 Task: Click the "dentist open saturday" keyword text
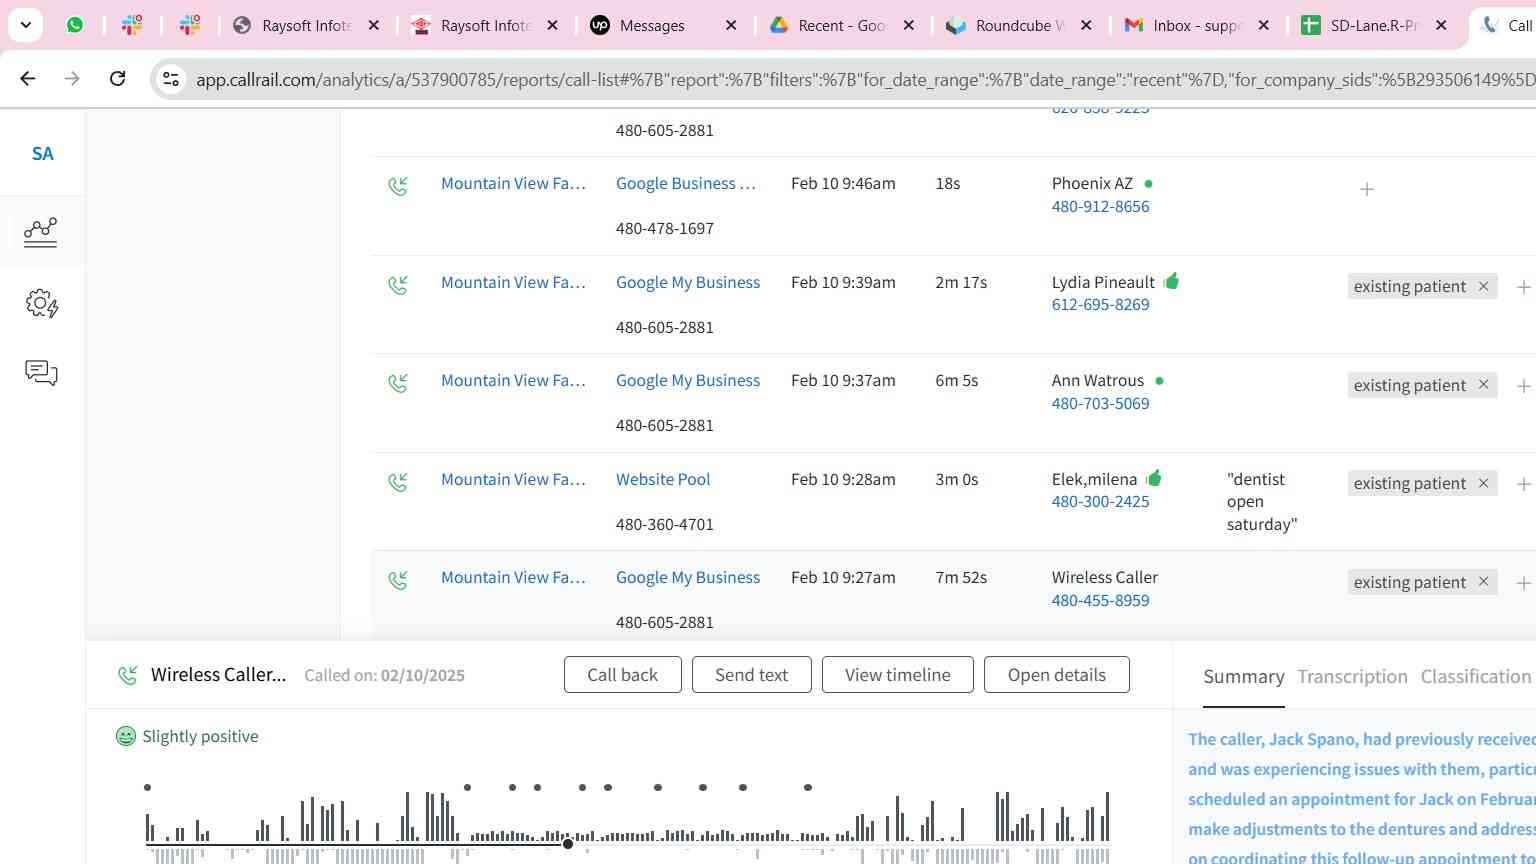[x=1261, y=501]
